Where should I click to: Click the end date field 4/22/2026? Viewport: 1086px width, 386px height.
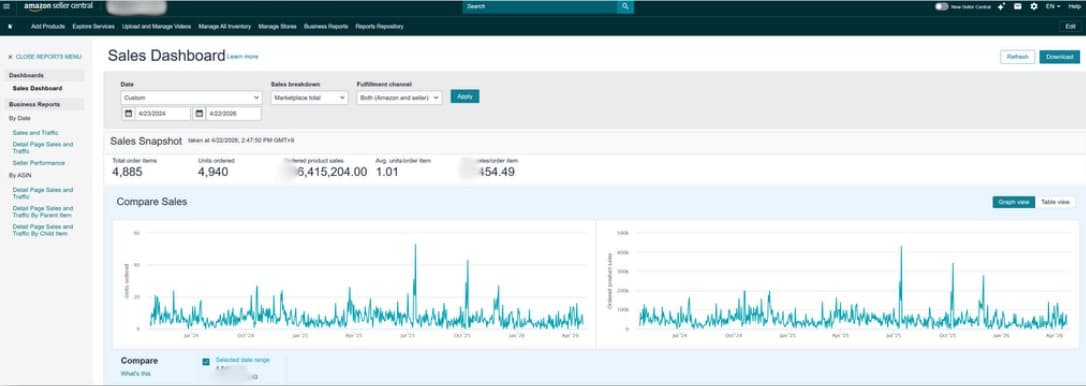tap(233, 114)
